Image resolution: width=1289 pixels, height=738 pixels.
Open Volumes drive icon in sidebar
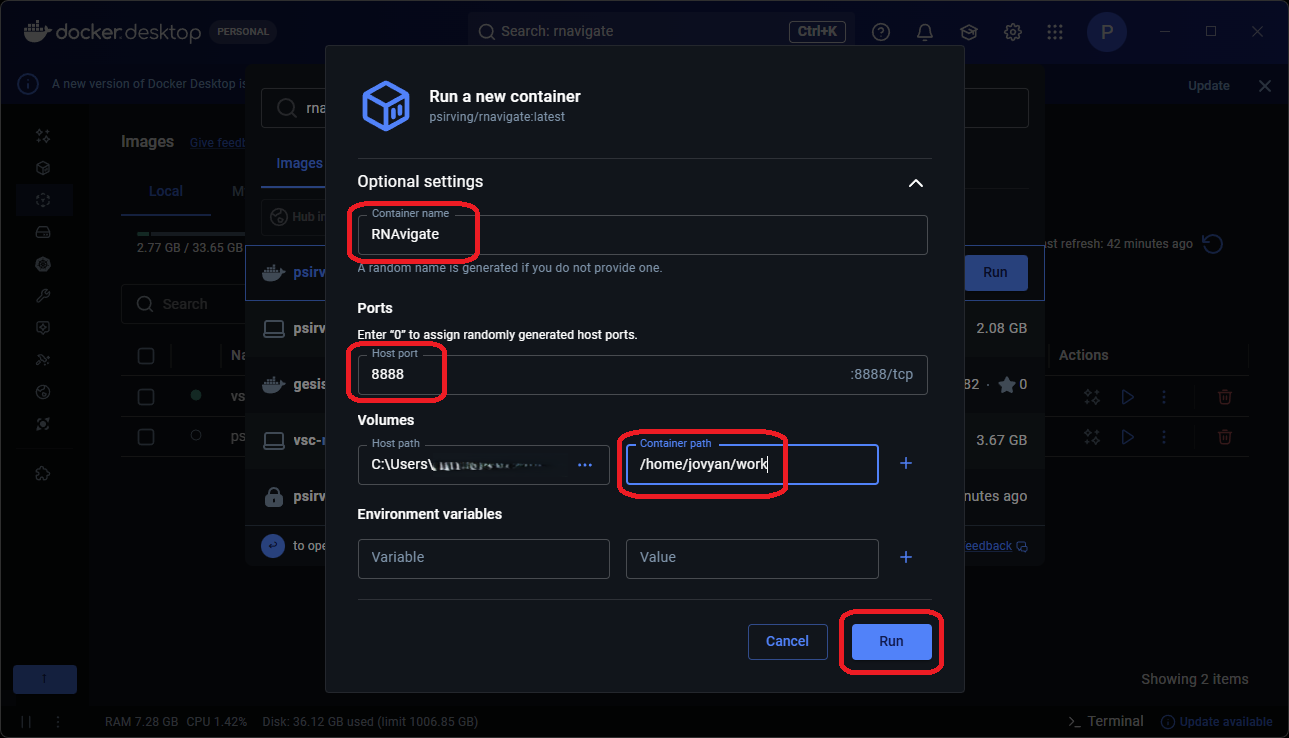[43, 232]
